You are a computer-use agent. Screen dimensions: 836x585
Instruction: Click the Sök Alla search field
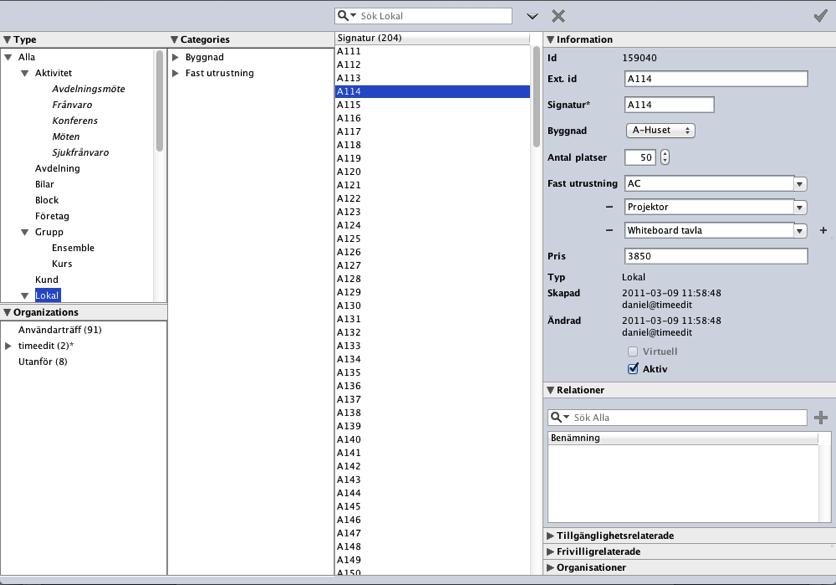(677, 417)
